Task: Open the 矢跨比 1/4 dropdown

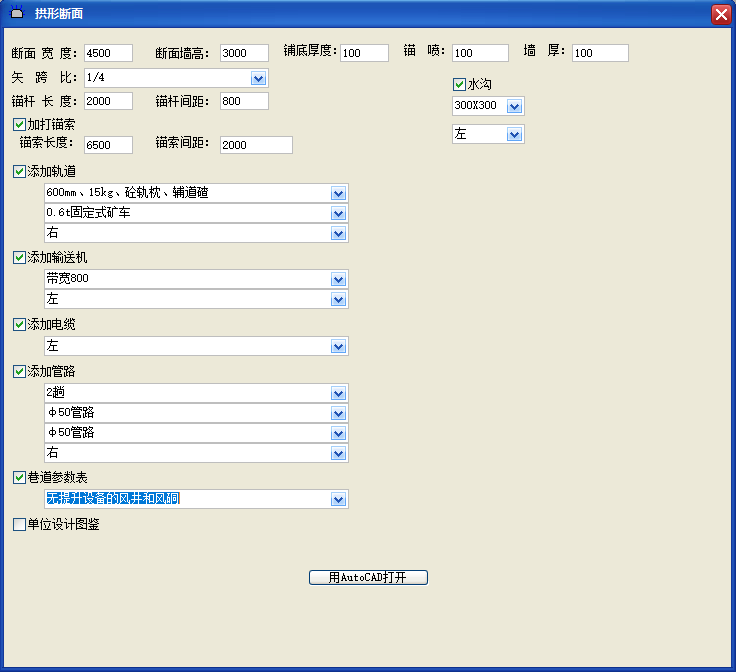Action: pos(258,78)
